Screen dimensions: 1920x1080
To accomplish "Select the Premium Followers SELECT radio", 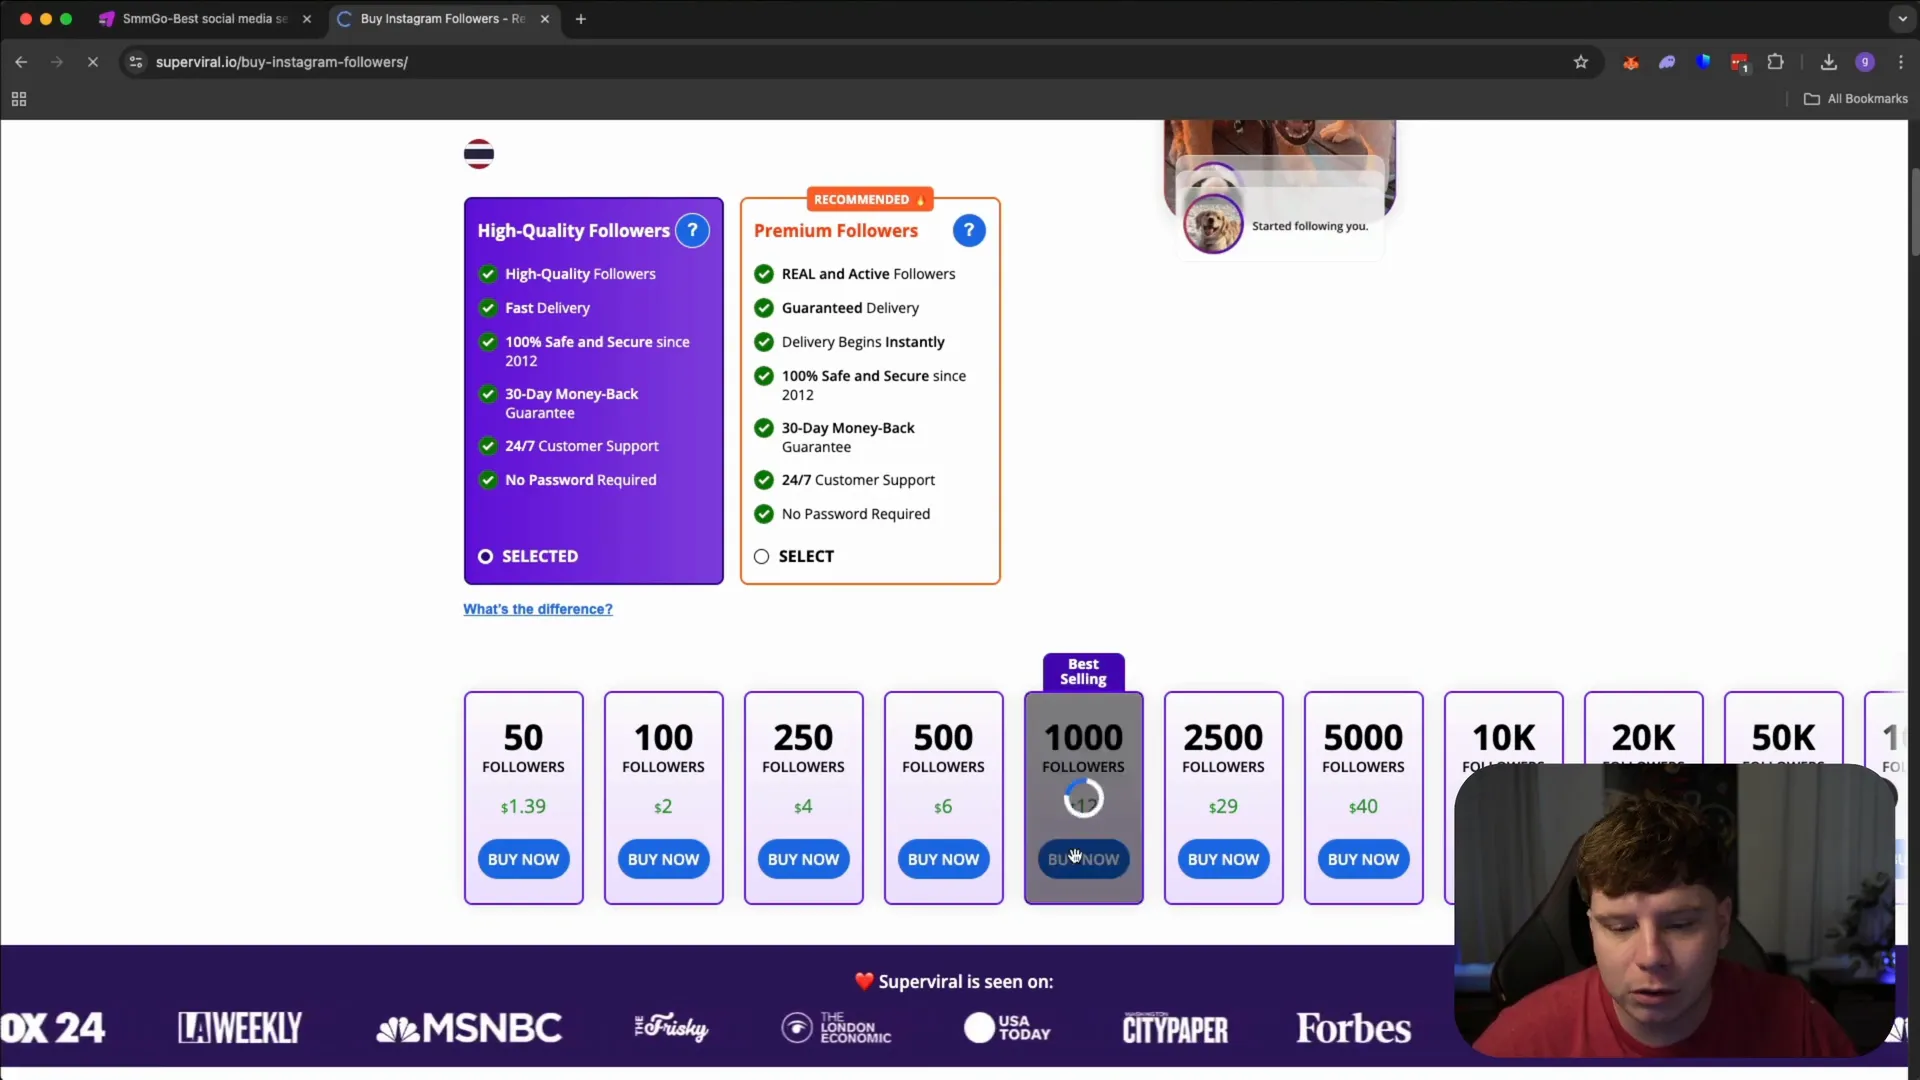I will pos(761,557).
